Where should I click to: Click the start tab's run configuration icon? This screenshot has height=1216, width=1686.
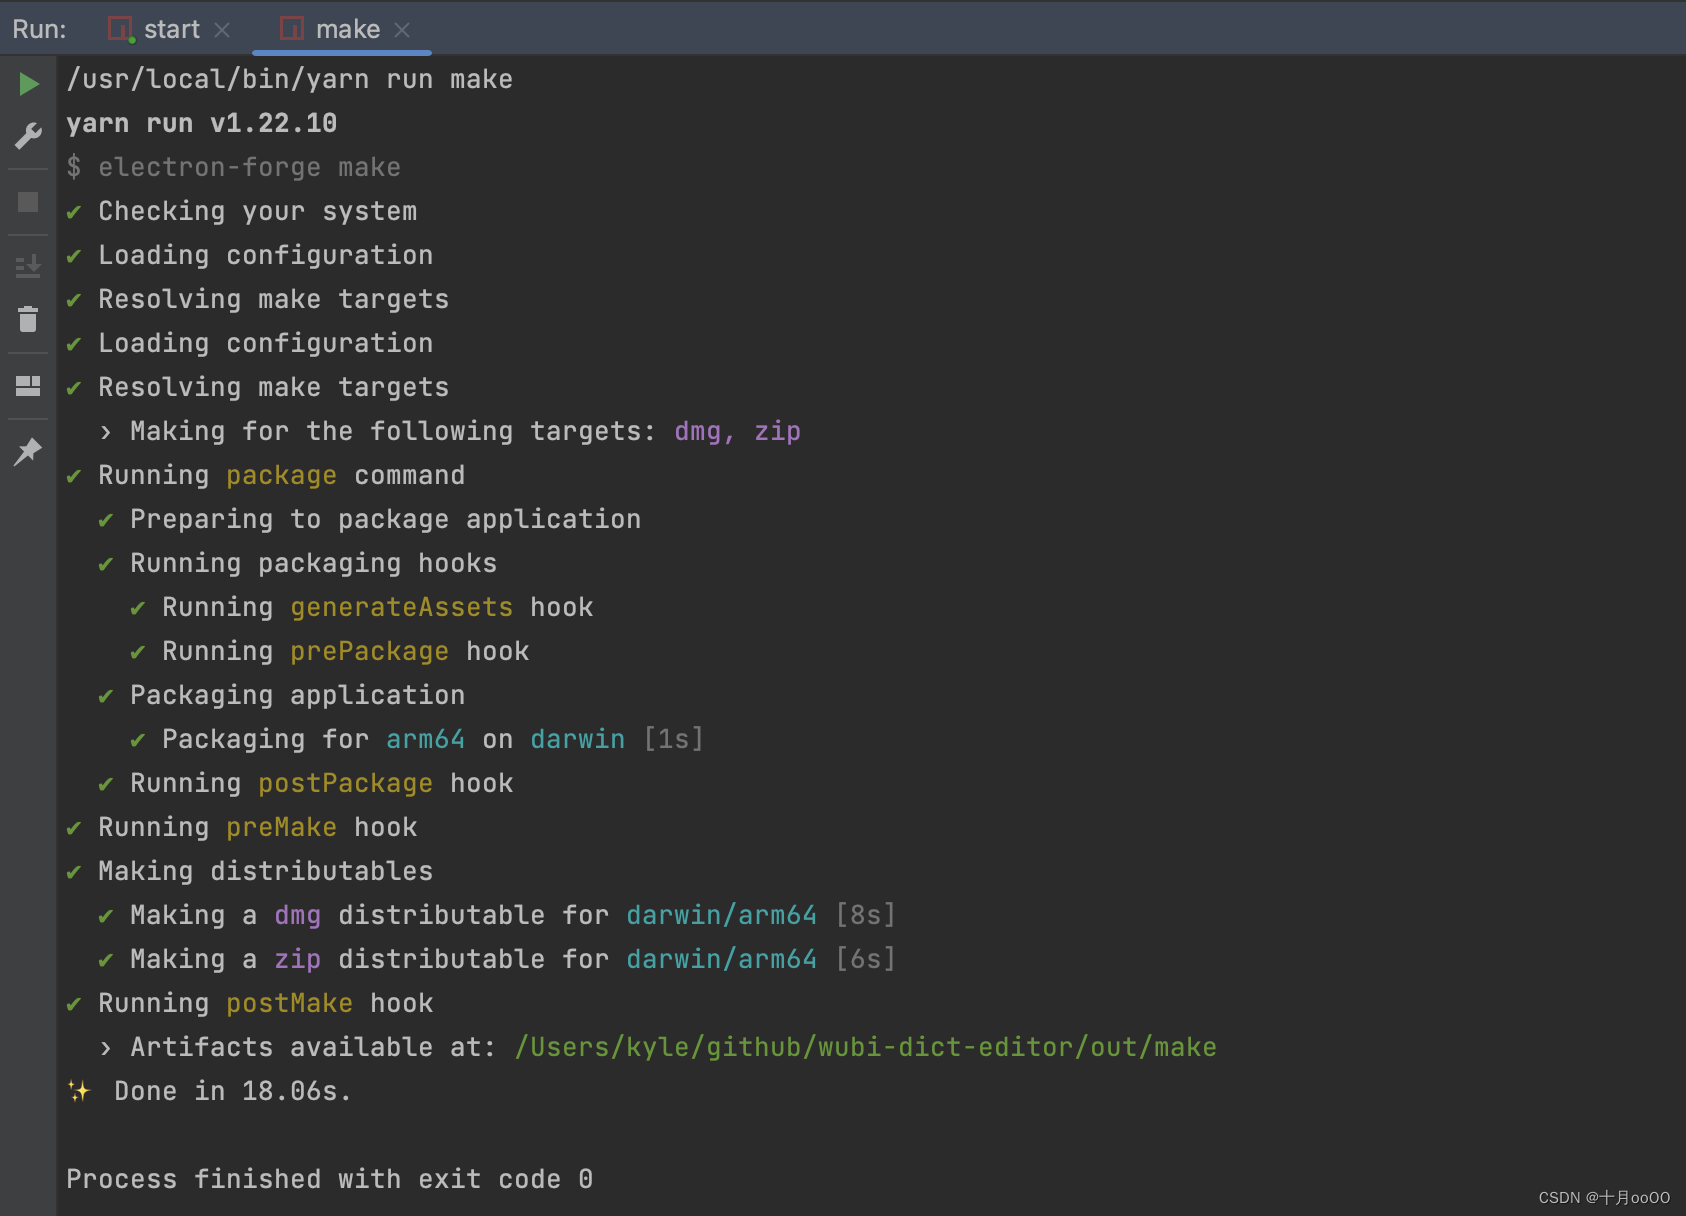click(121, 30)
